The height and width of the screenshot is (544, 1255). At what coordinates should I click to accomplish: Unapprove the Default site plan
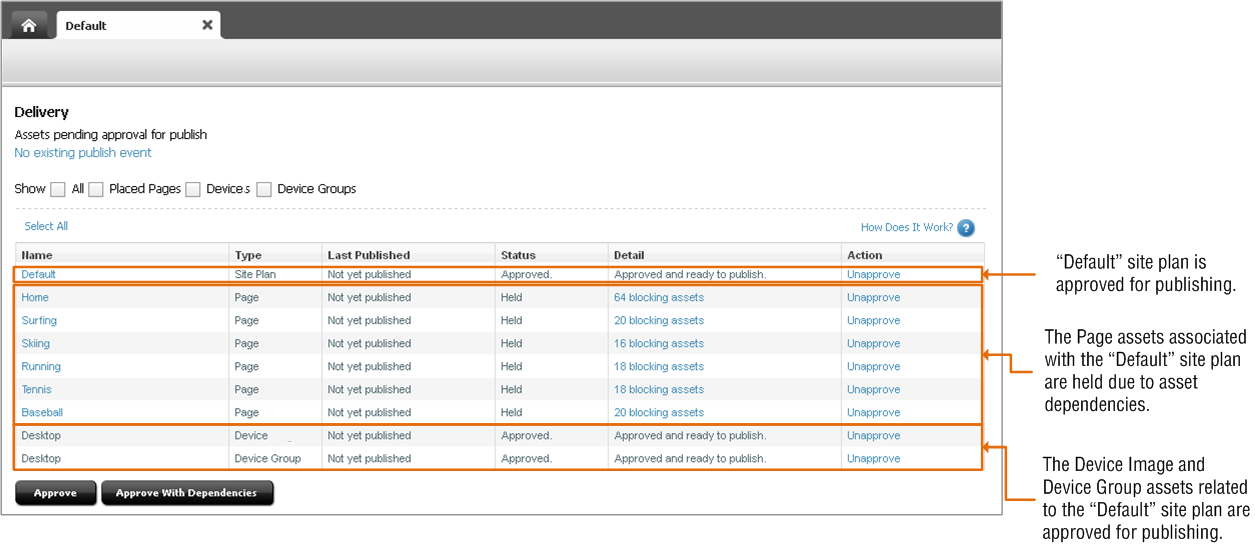coord(873,274)
